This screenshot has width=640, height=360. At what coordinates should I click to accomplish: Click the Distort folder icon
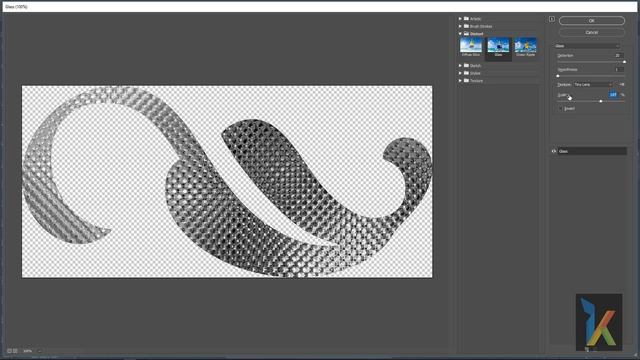pyautogui.click(x=466, y=34)
